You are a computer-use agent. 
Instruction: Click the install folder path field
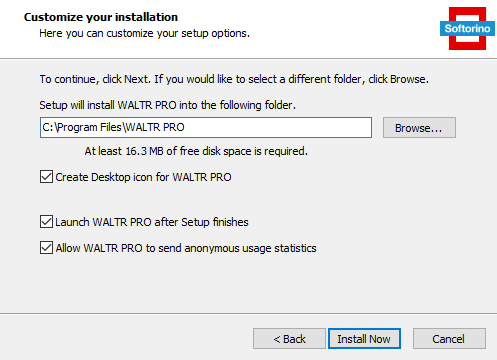(x=206, y=127)
